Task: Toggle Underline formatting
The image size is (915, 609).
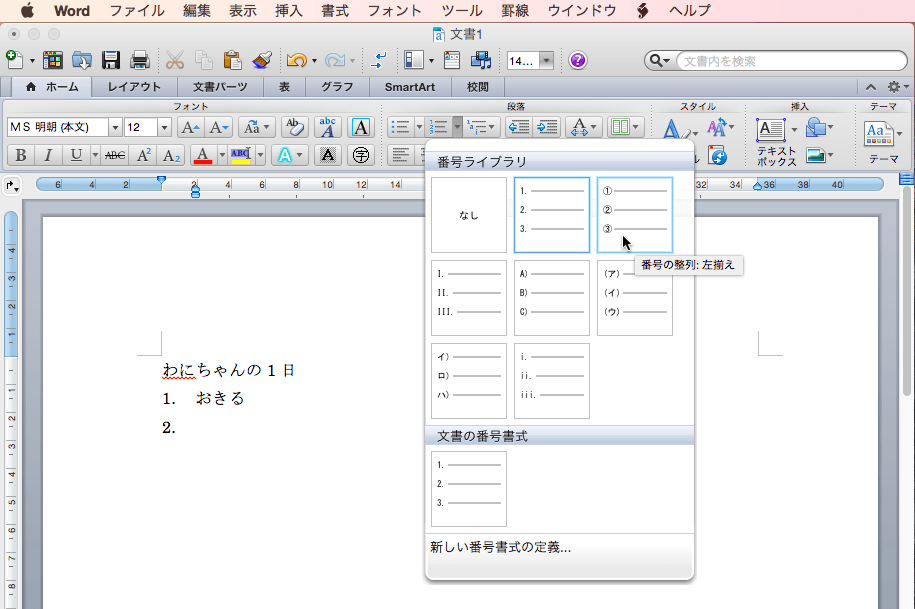Action: pos(76,155)
